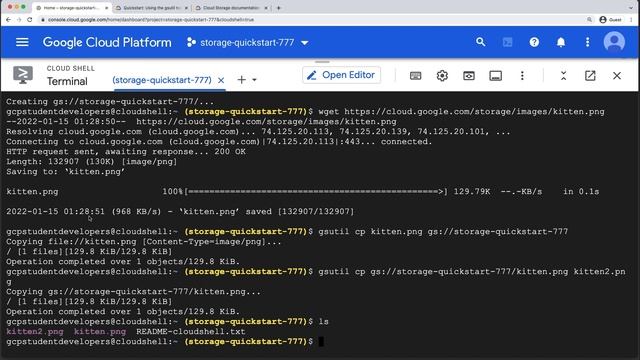Viewport: 640px width, 360px height.
Task: Click the 'Length: 132907 (130K)' line
Action: [x=92, y=162]
